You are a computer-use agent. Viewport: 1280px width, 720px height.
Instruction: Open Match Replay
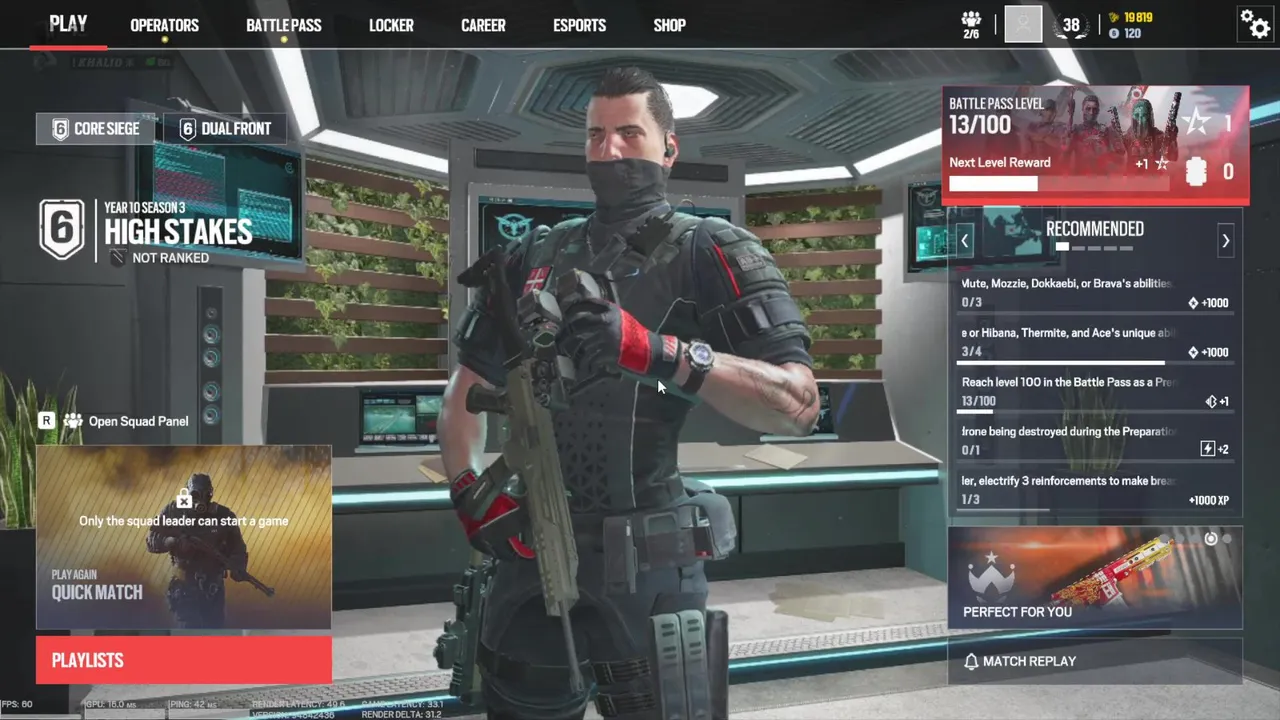(x=1095, y=661)
